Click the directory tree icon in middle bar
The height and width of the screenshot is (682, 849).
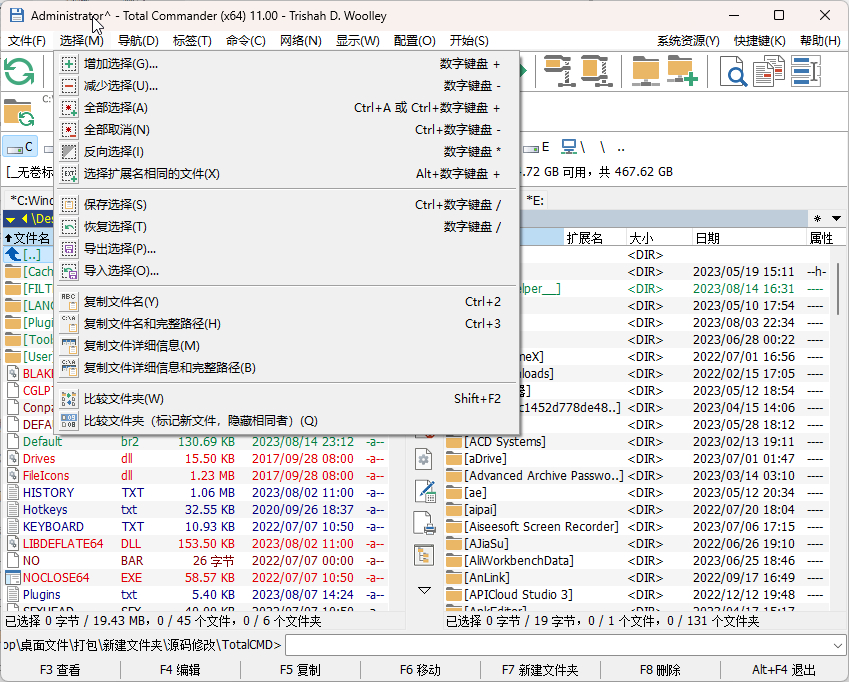point(424,555)
